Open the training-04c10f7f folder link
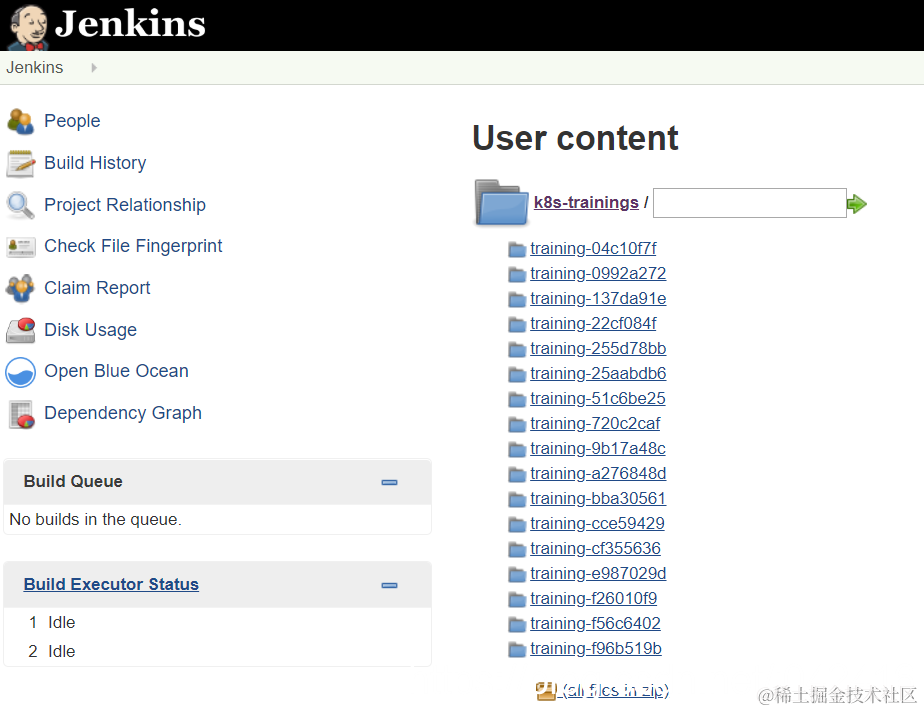 (593, 248)
